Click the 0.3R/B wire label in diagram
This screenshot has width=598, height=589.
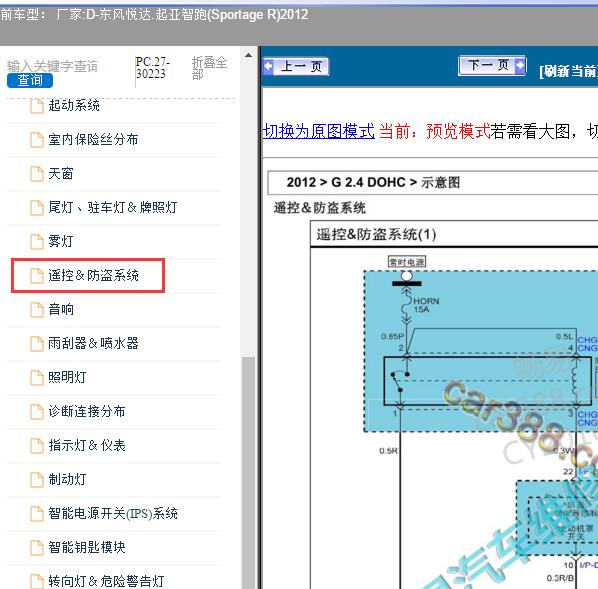[x=559, y=578]
